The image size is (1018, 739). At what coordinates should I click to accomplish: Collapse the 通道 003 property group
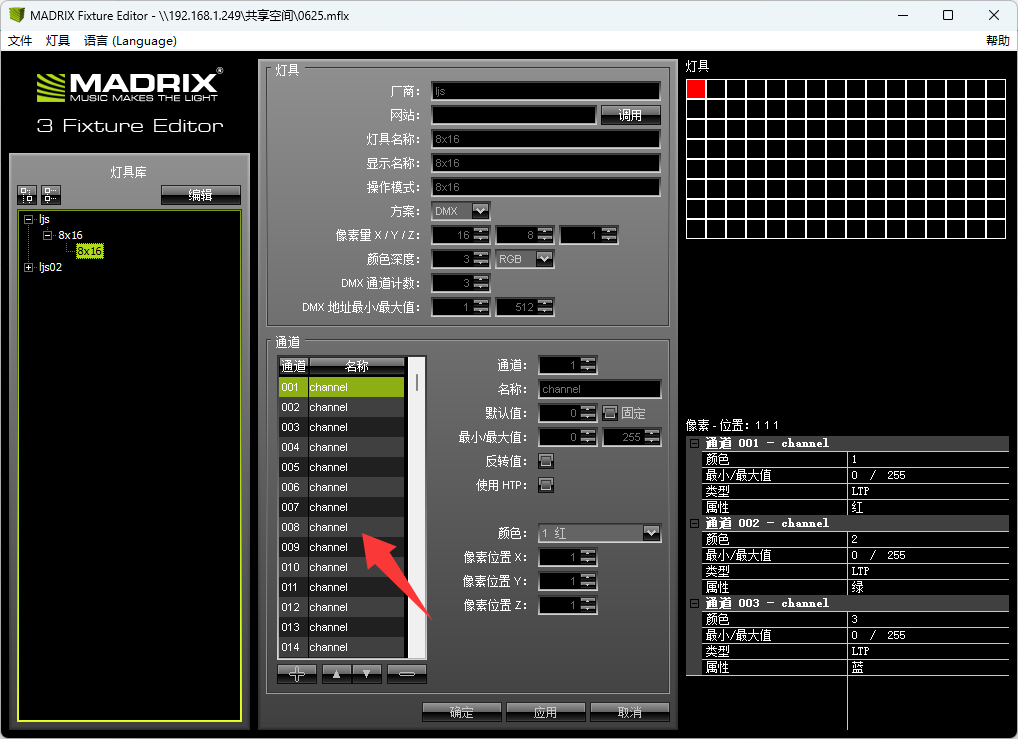click(x=694, y=603)
